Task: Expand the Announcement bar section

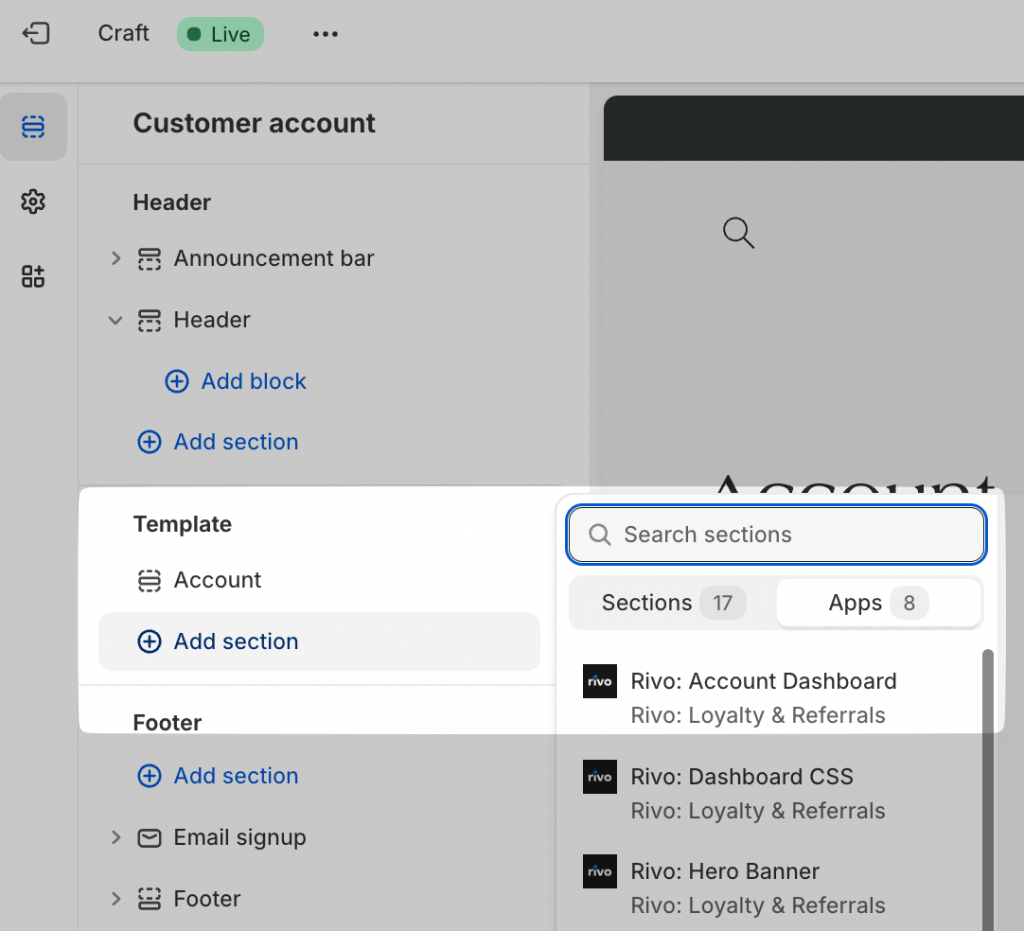Action: pos(116,259)
